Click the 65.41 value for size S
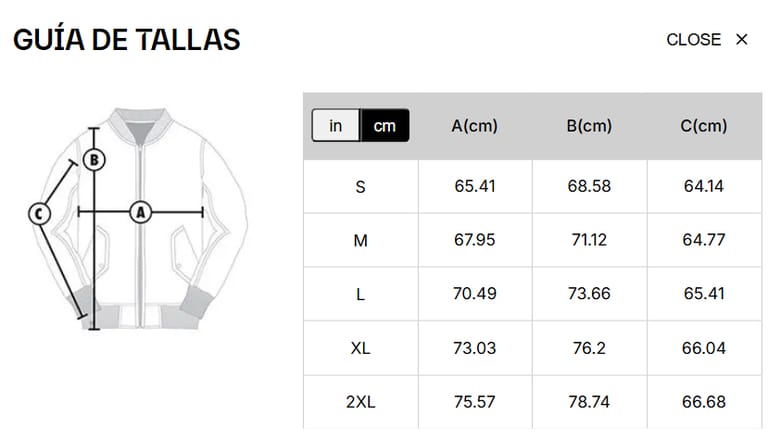Viewport: 768px width, 440px height. click(x=475, y=186)
